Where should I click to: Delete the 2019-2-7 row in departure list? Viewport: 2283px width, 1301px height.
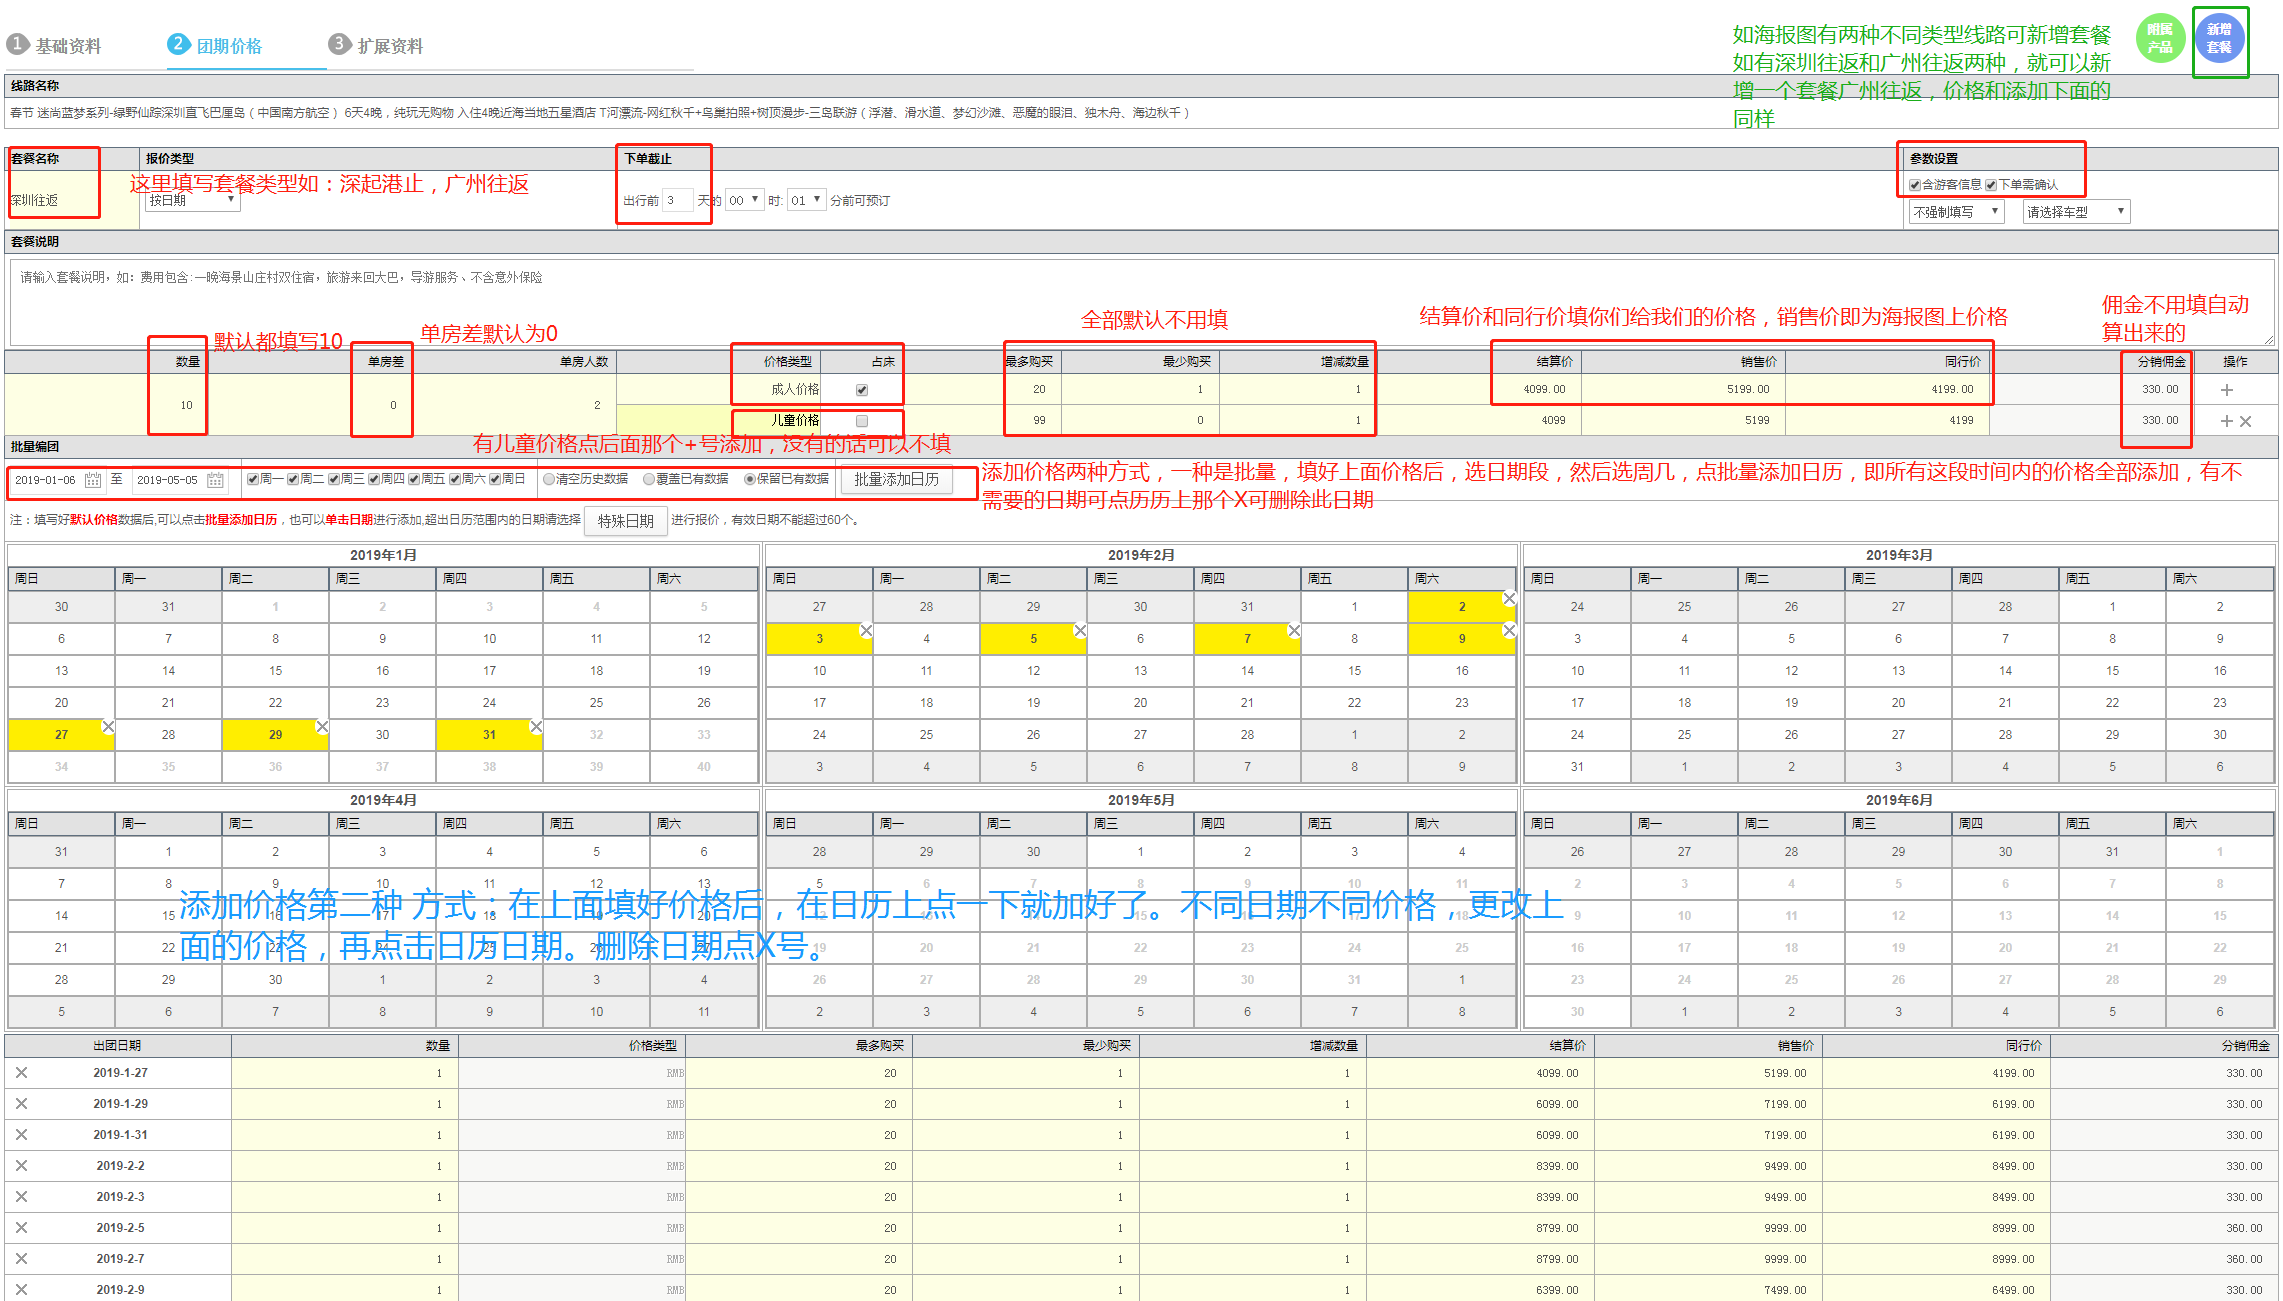click(21, 1258)
